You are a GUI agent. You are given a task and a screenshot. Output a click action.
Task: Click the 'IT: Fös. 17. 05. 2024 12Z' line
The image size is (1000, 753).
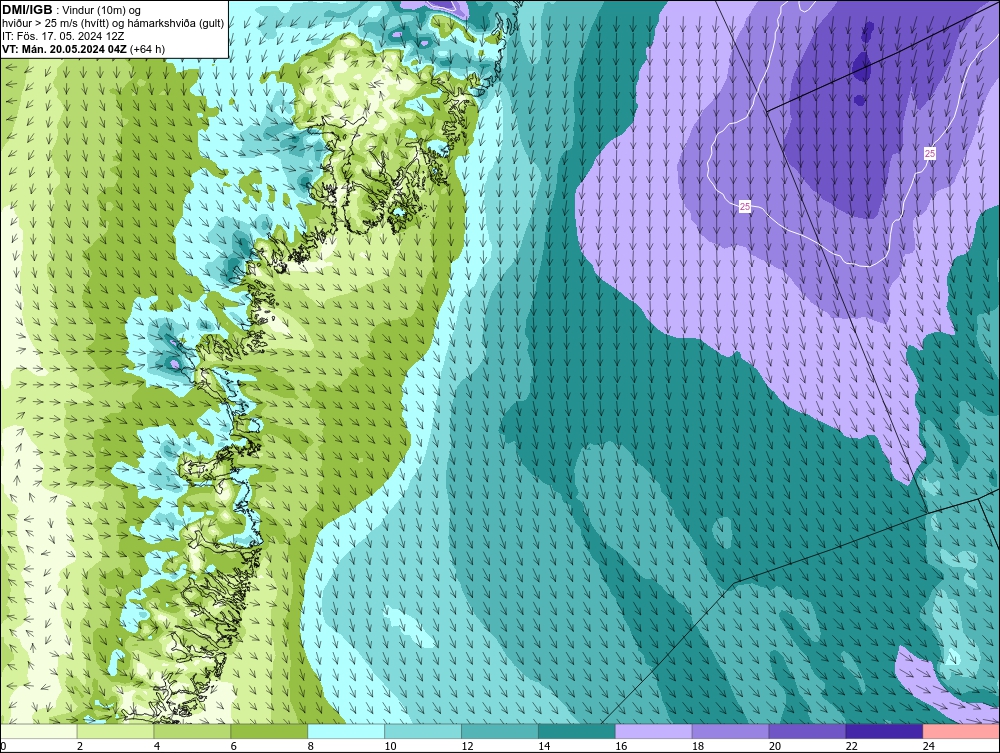(x=63, y=36)
